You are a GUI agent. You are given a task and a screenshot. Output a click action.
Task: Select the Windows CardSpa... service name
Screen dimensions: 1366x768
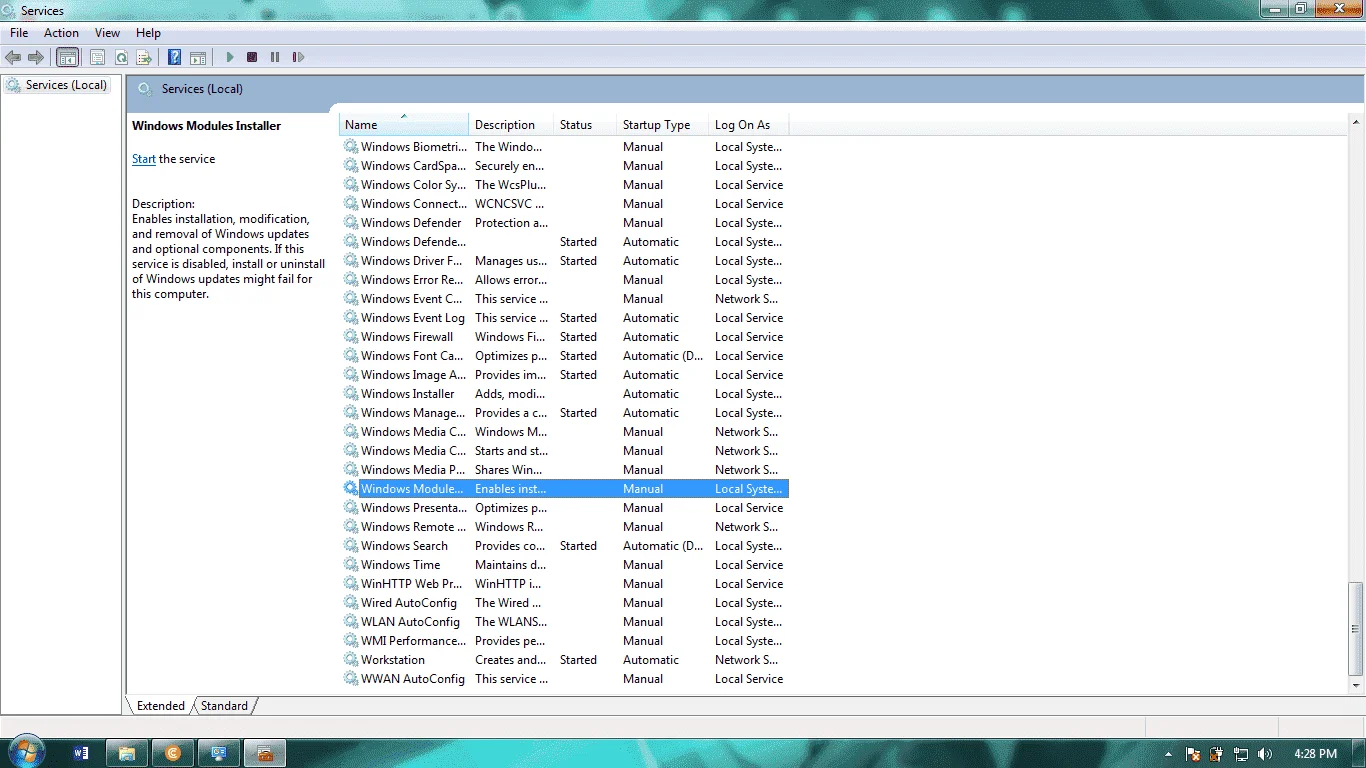413,166
